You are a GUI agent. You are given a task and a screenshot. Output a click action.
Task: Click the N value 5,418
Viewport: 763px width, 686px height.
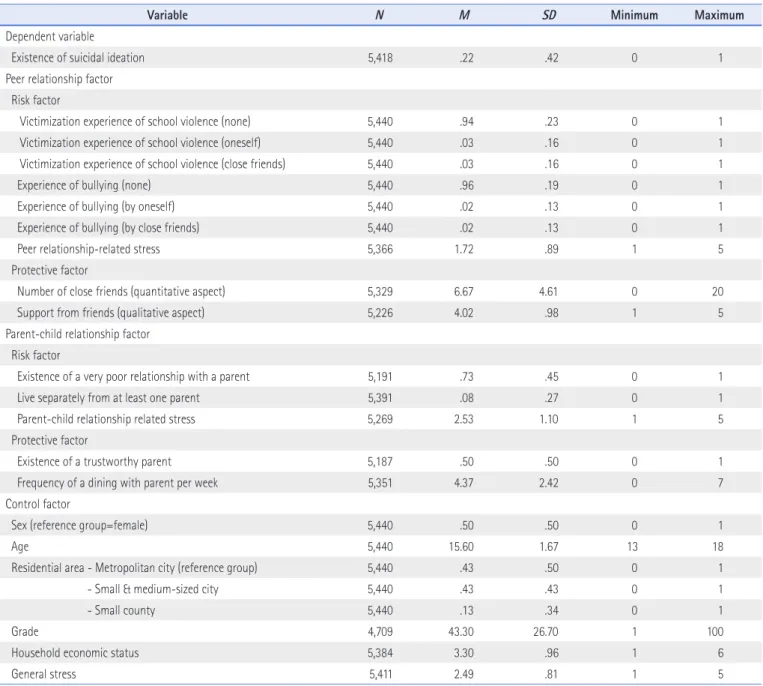[x=380, y=58]
